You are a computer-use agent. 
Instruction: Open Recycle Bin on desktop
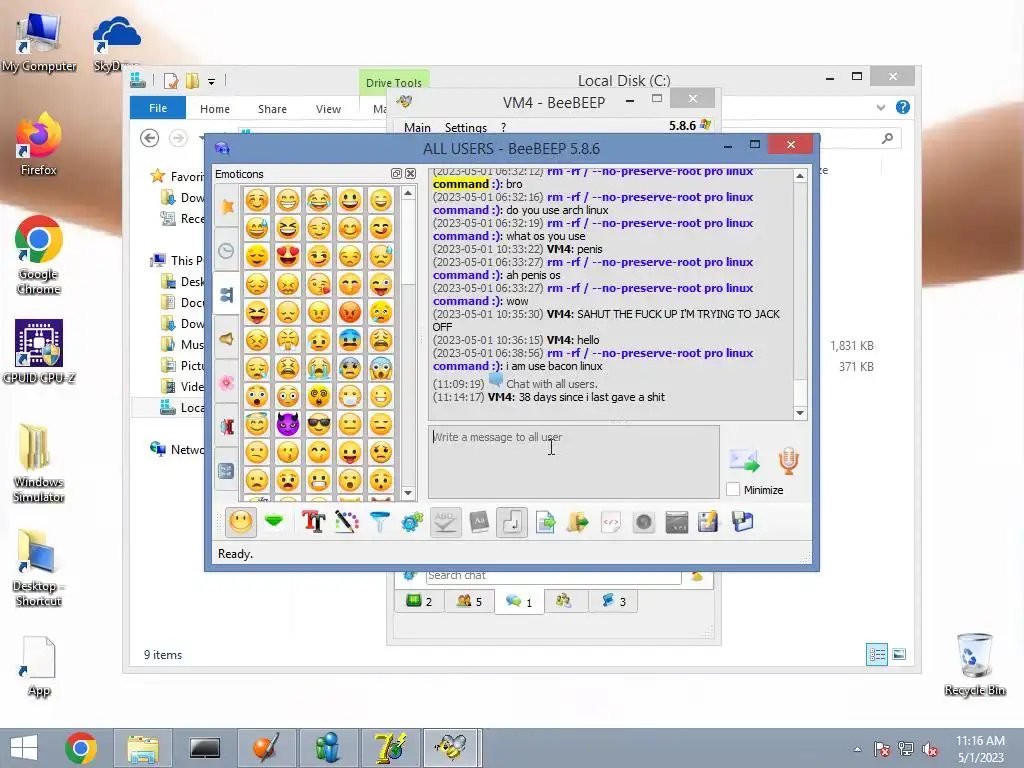coord(974,664)
